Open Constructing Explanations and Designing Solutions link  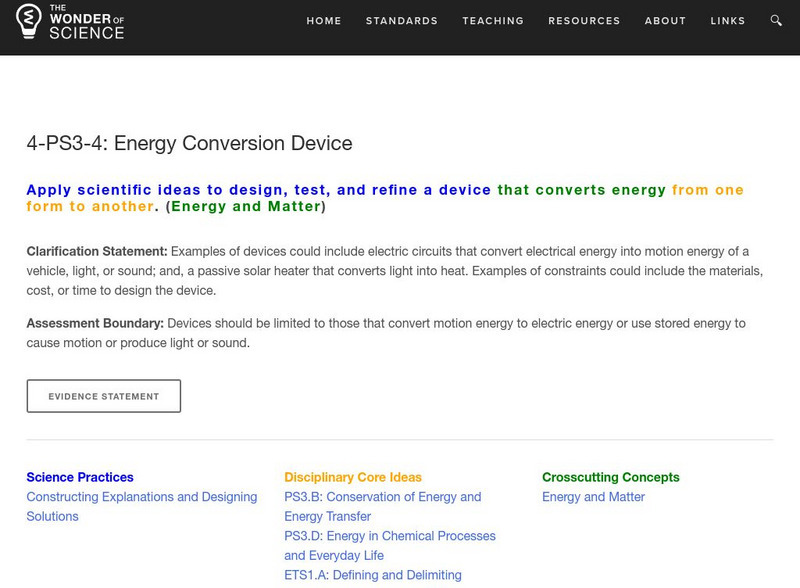[142, 497]
